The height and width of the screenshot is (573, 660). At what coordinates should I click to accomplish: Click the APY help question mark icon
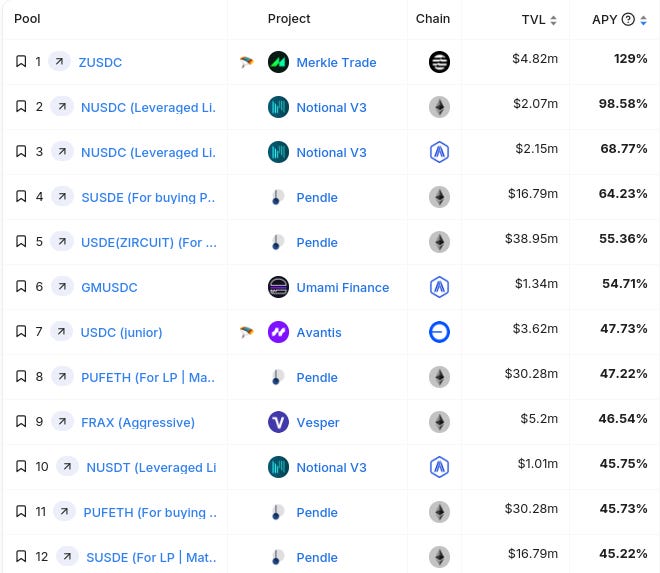click(x=628, y=19)
